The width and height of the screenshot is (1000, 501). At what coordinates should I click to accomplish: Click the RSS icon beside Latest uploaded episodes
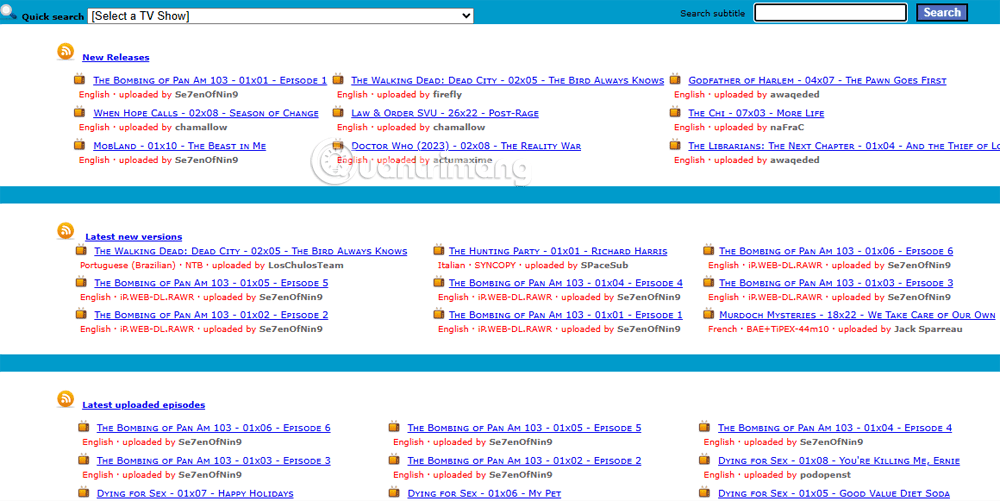[x=66, y=399]
